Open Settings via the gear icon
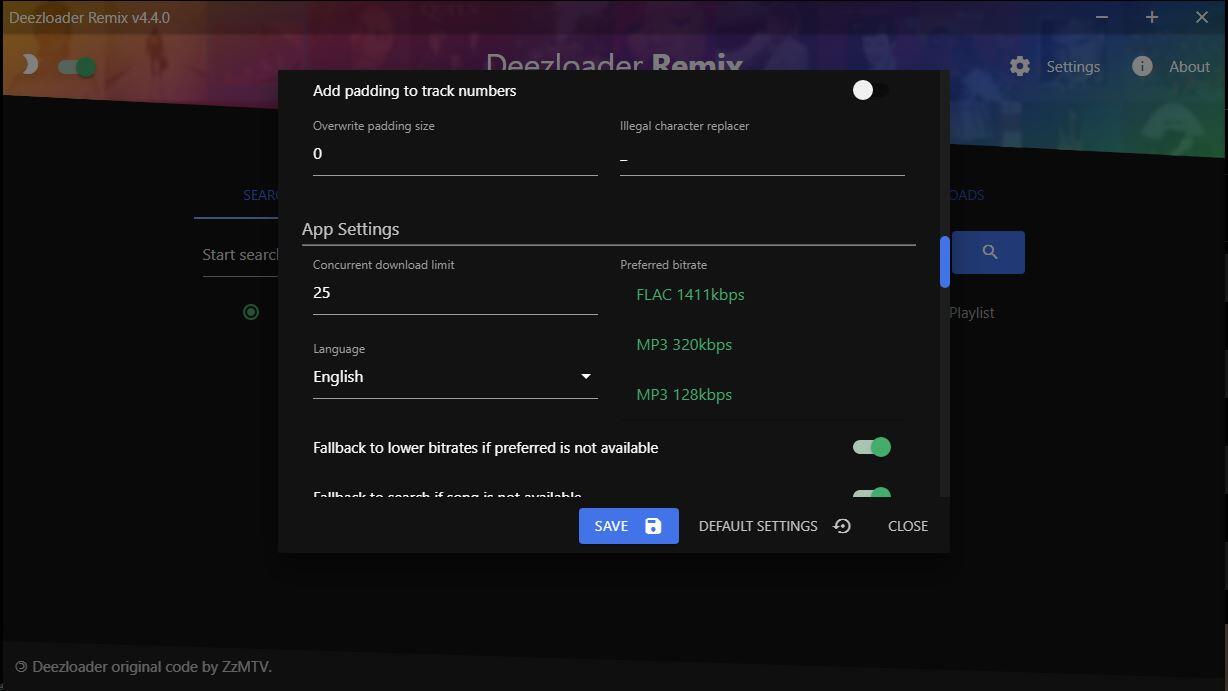 click(x=1019, y=65)
